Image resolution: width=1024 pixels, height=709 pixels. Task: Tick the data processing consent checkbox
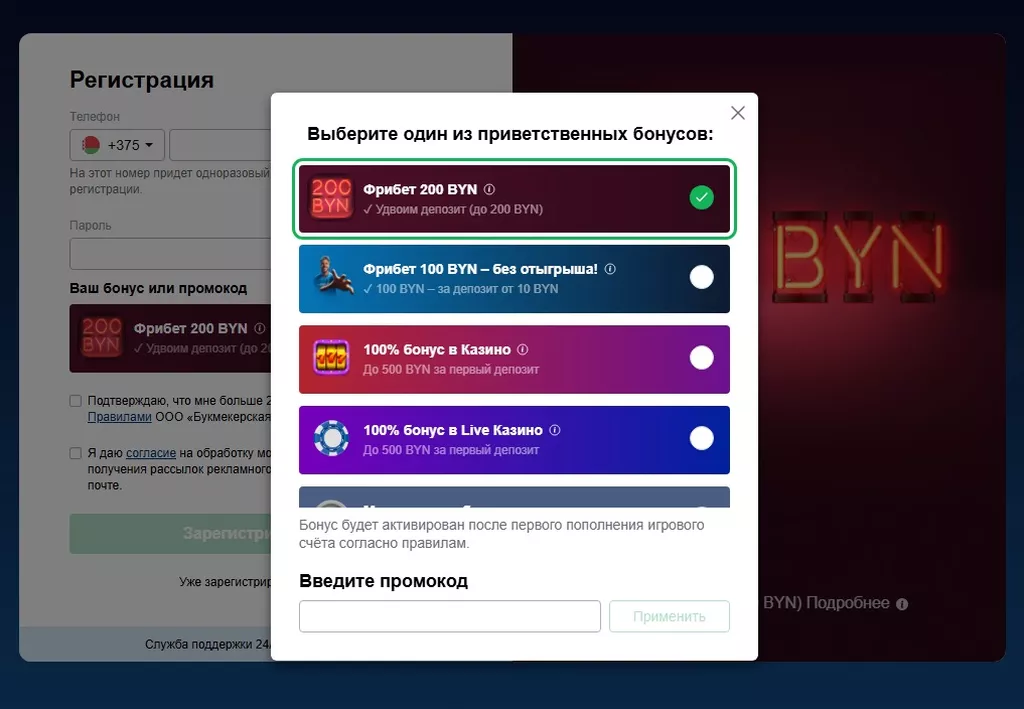point(76,453)
